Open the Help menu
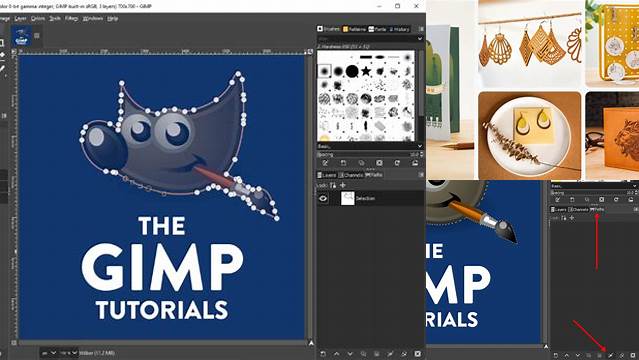Image resolution: width=639 pixels, height=360 pixels. coord(112,19)
